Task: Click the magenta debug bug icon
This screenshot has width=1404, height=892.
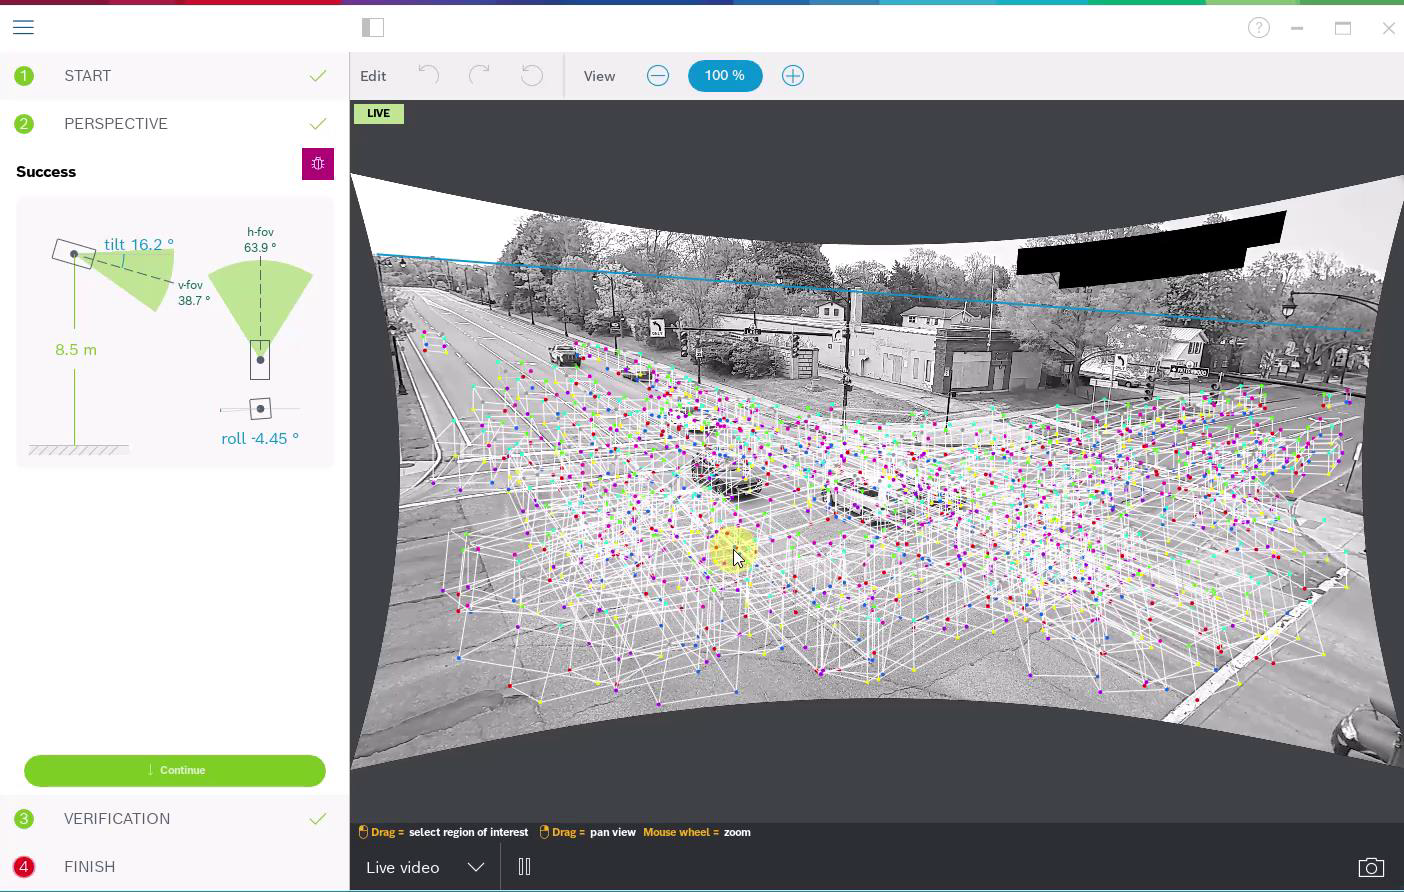Action: 318,164
